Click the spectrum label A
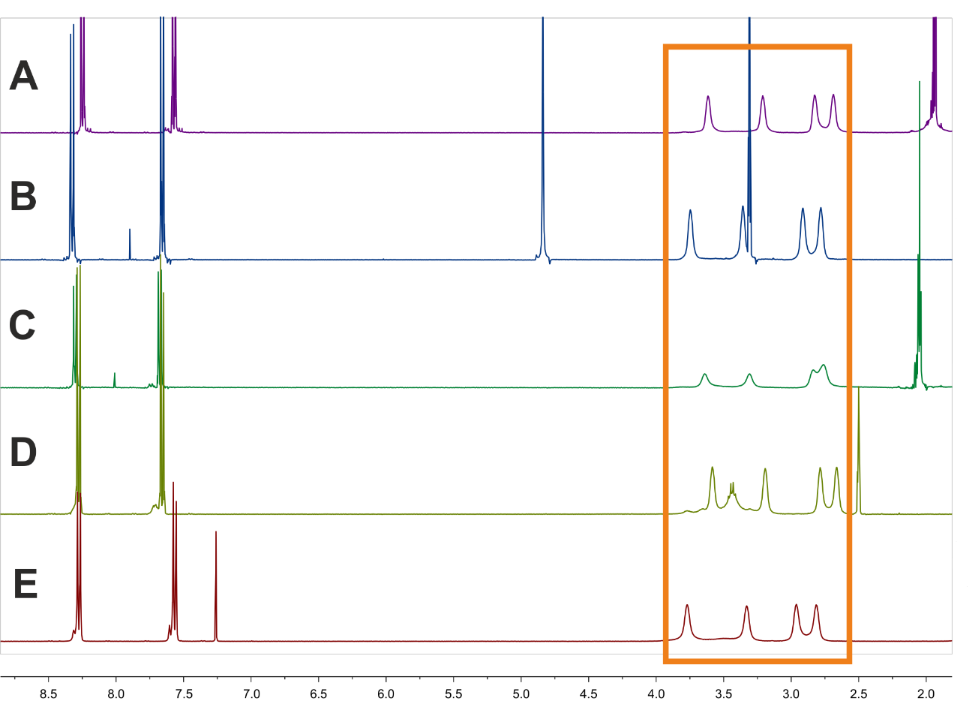This screenshot has height=713, width=970. pyautogui.click(x=23, y=75)
